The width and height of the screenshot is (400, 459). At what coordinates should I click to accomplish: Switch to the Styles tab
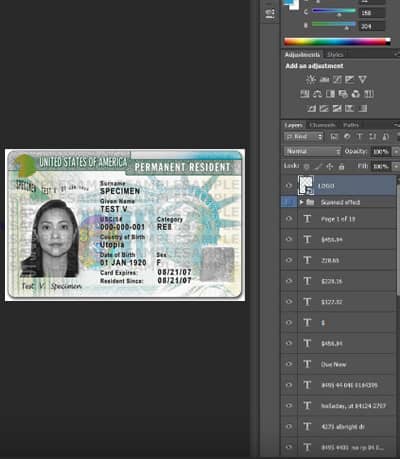(335, 55)
